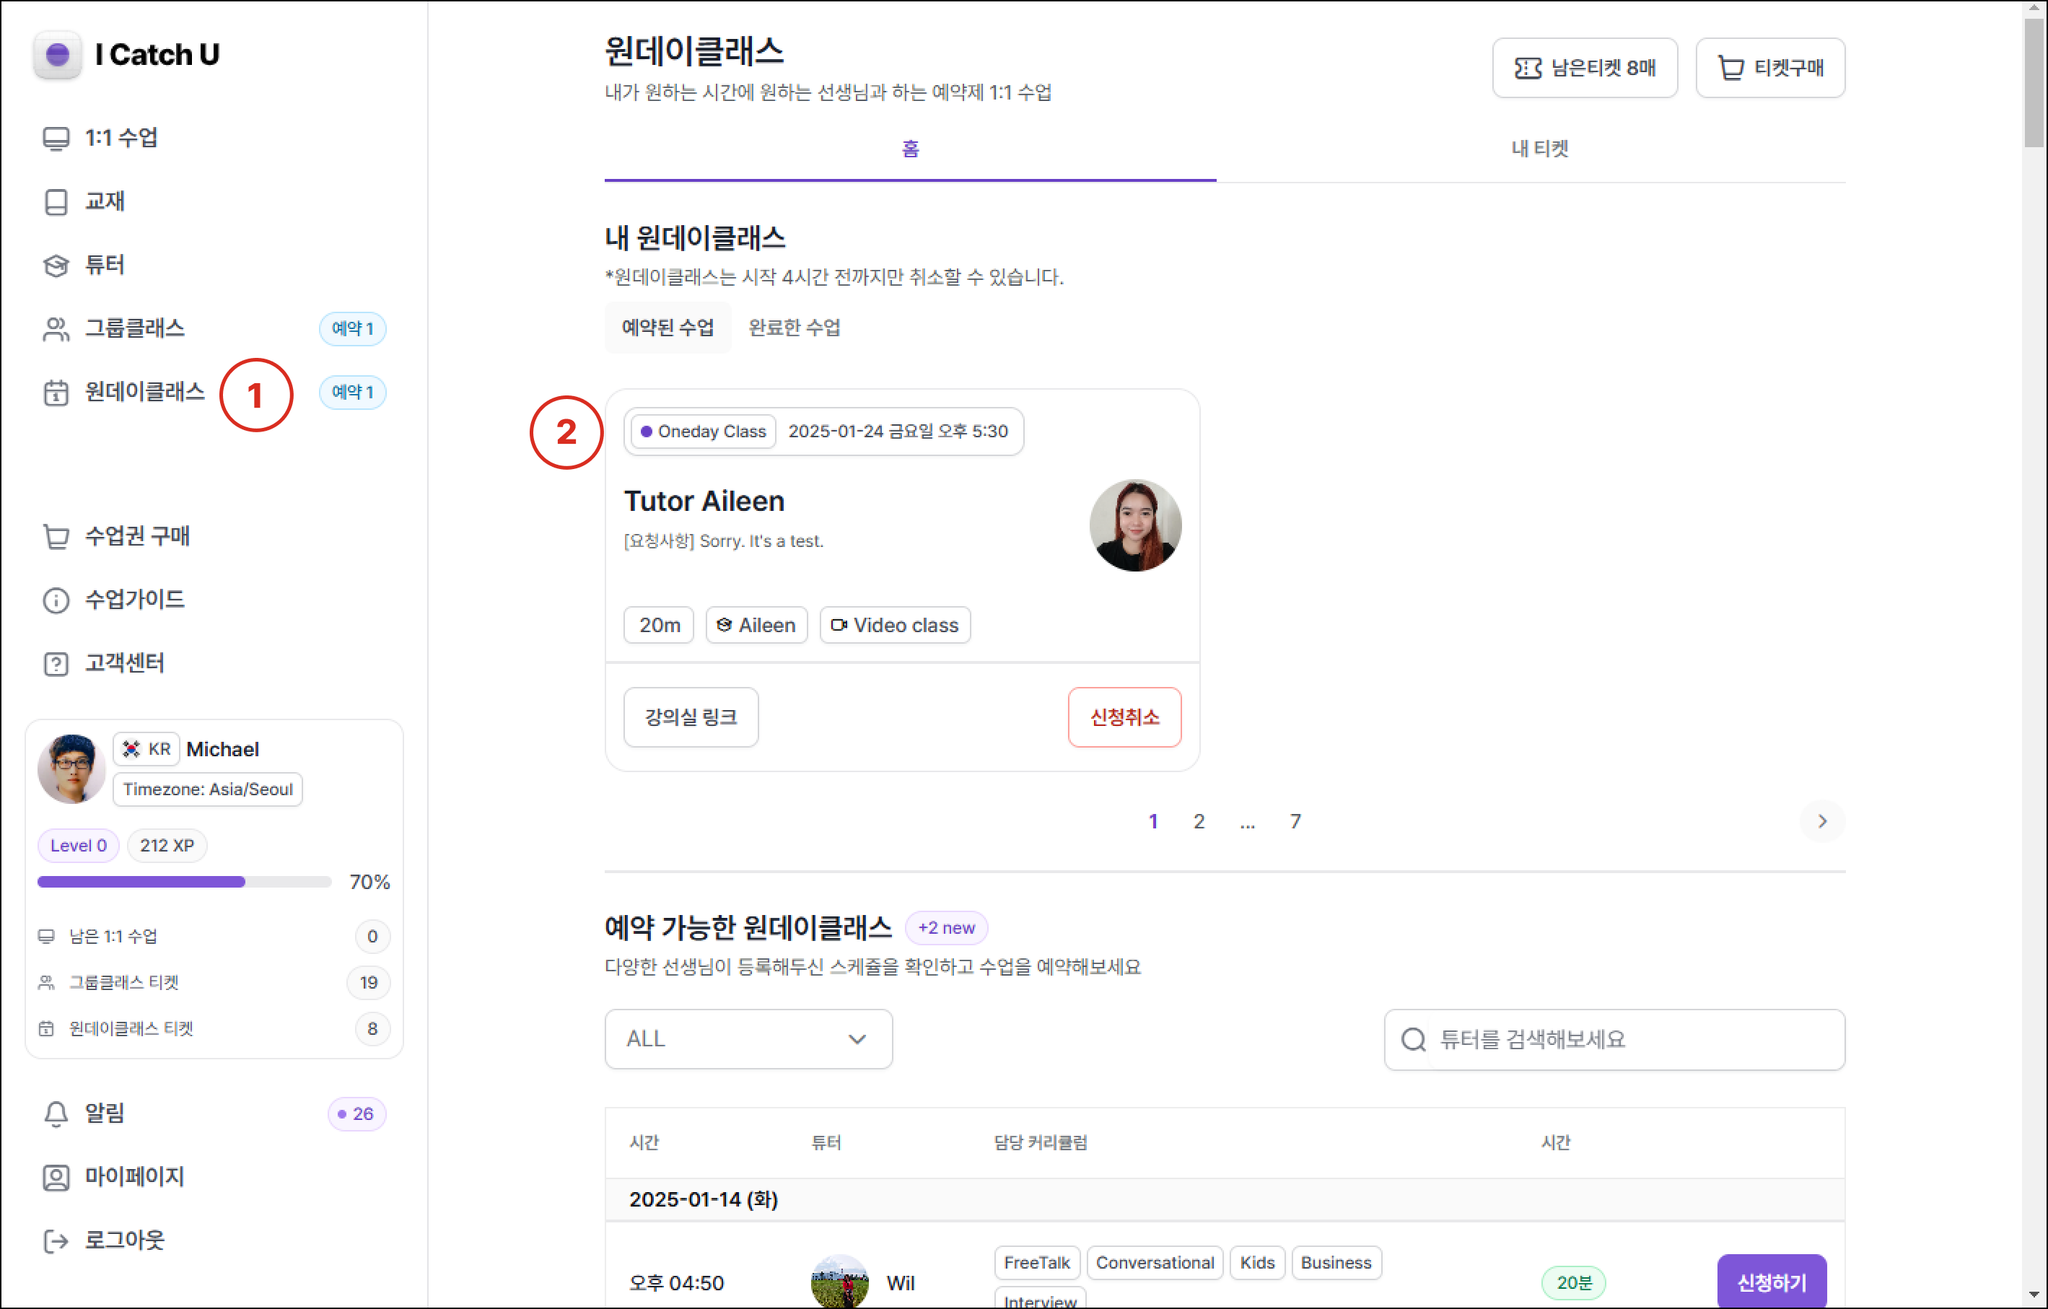Click the 수업가이드 info icon
The image size is (2048, 1309).
(x=56, y=600)
